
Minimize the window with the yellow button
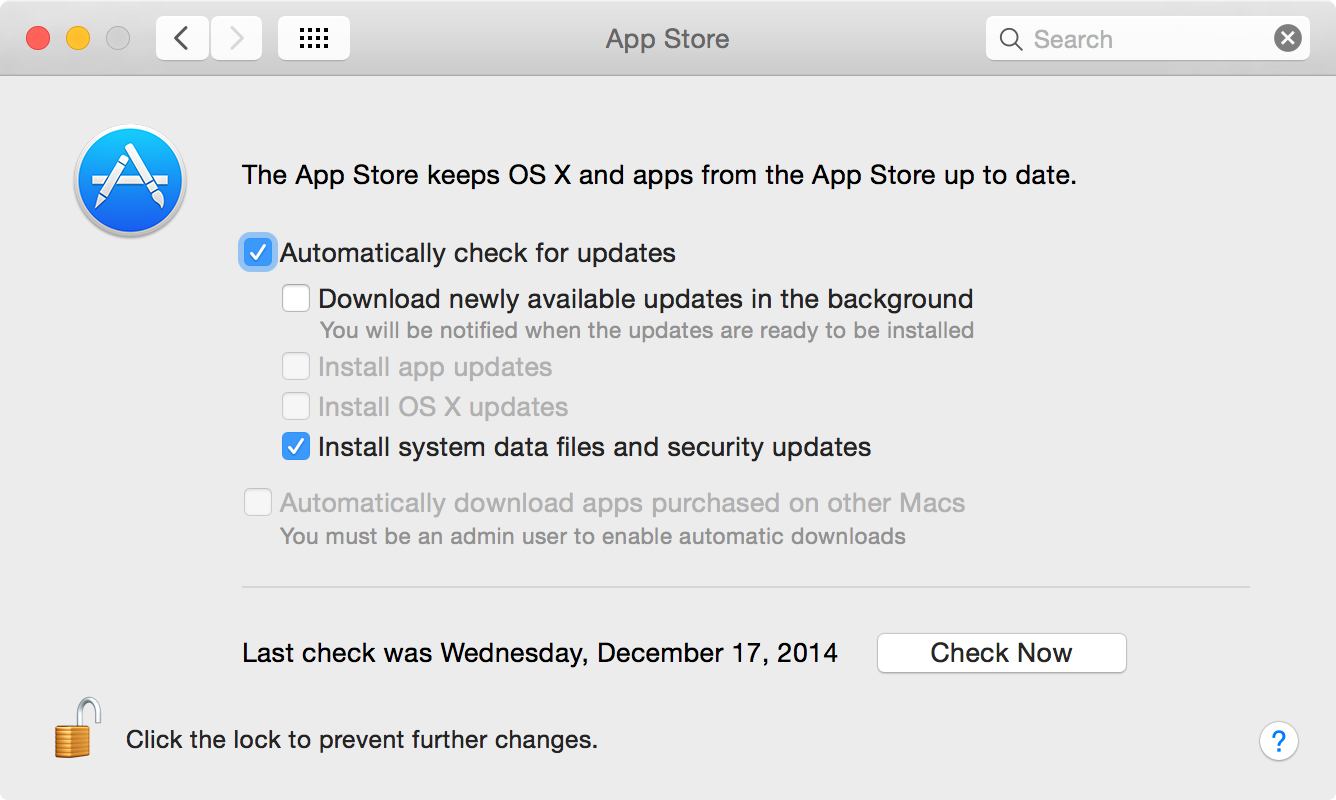point(78,39)
